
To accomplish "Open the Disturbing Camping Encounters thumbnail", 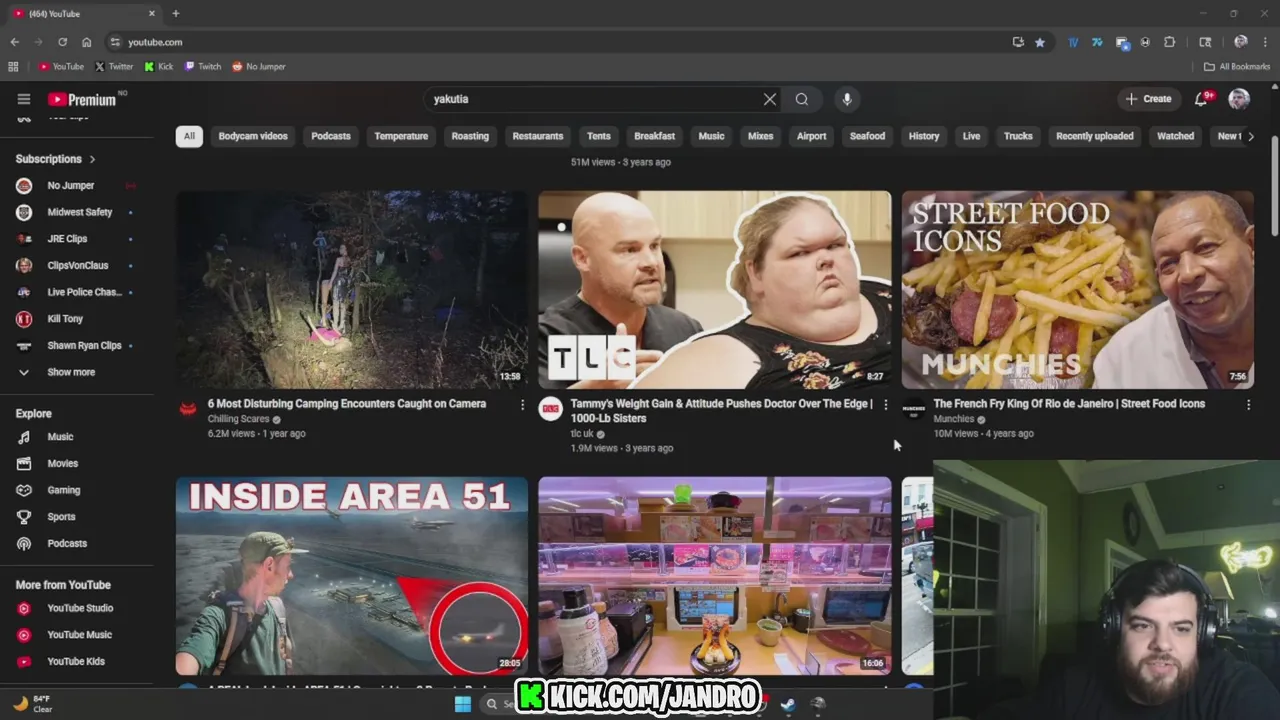I will coord(352,290).
